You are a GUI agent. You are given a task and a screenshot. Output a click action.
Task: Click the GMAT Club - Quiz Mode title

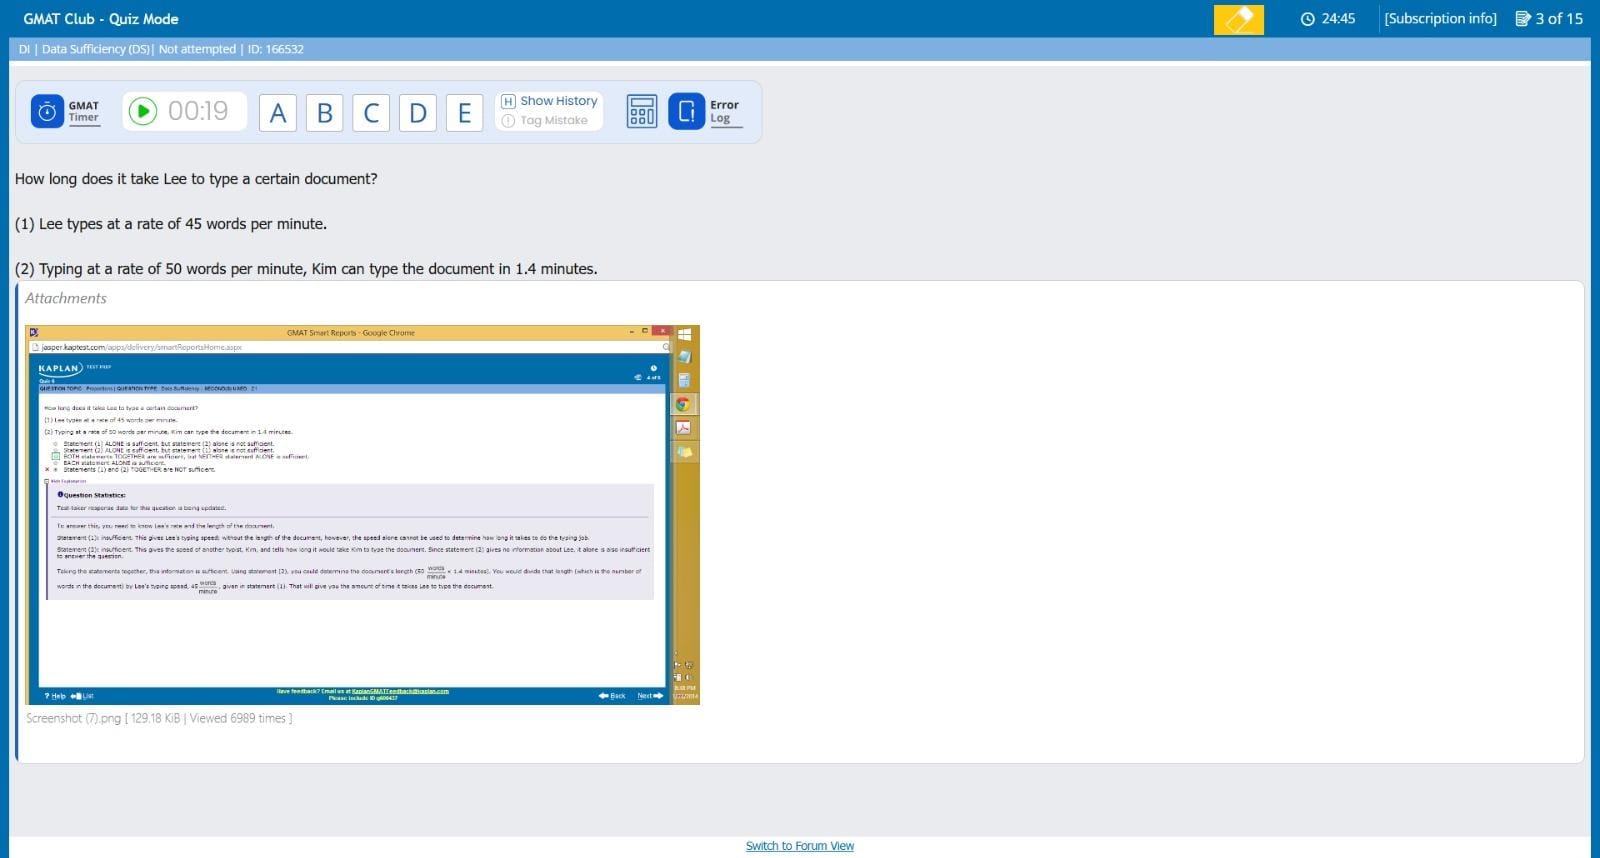[101, 19]
